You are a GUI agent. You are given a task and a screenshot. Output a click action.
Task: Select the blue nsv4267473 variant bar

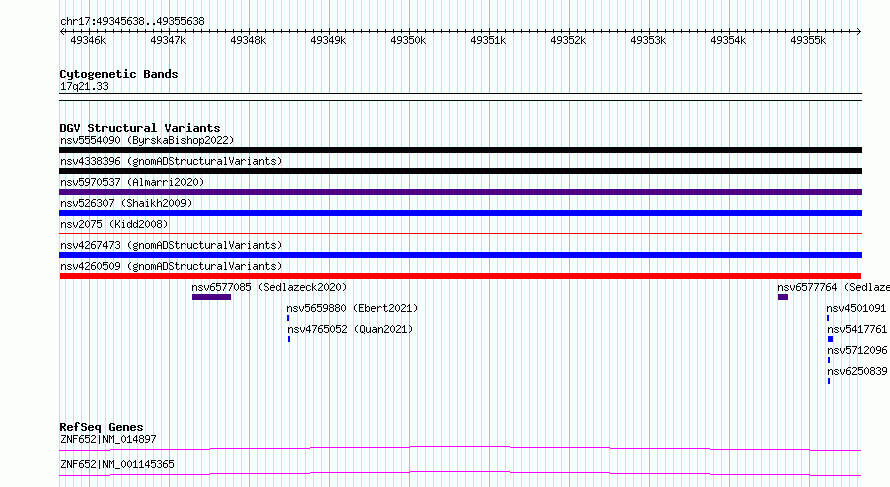tap(460, 255)
